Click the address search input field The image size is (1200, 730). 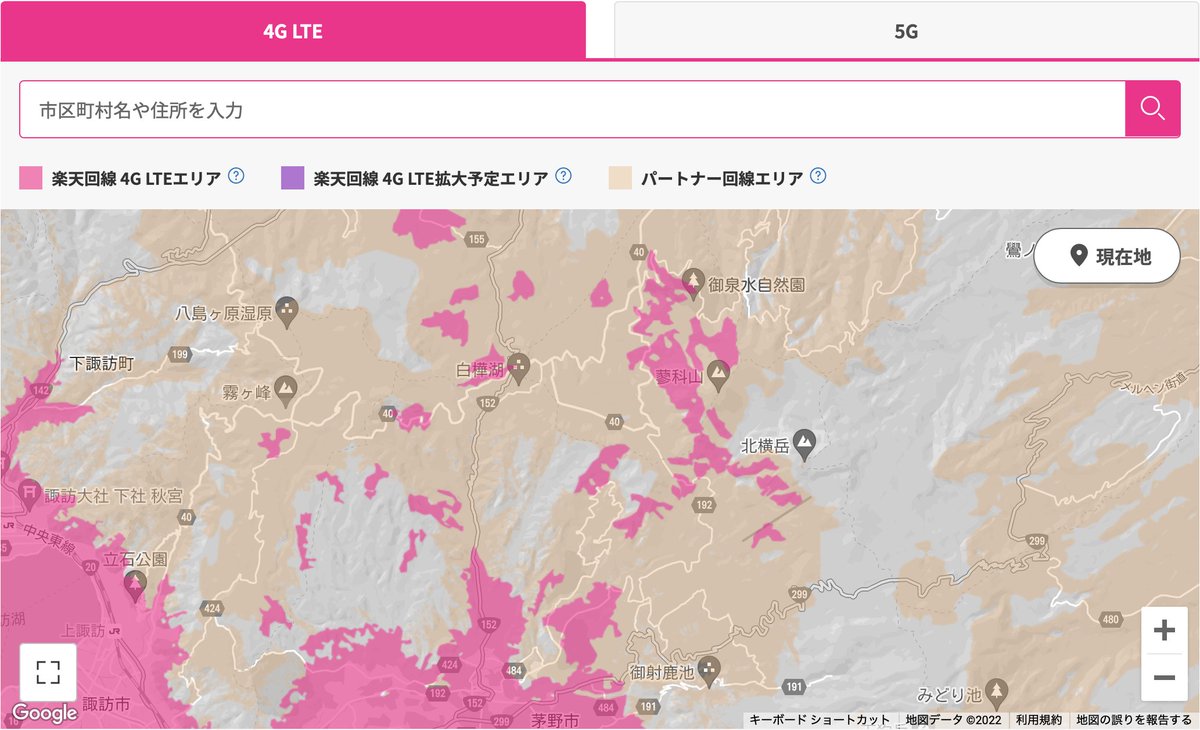coord(572,109)
